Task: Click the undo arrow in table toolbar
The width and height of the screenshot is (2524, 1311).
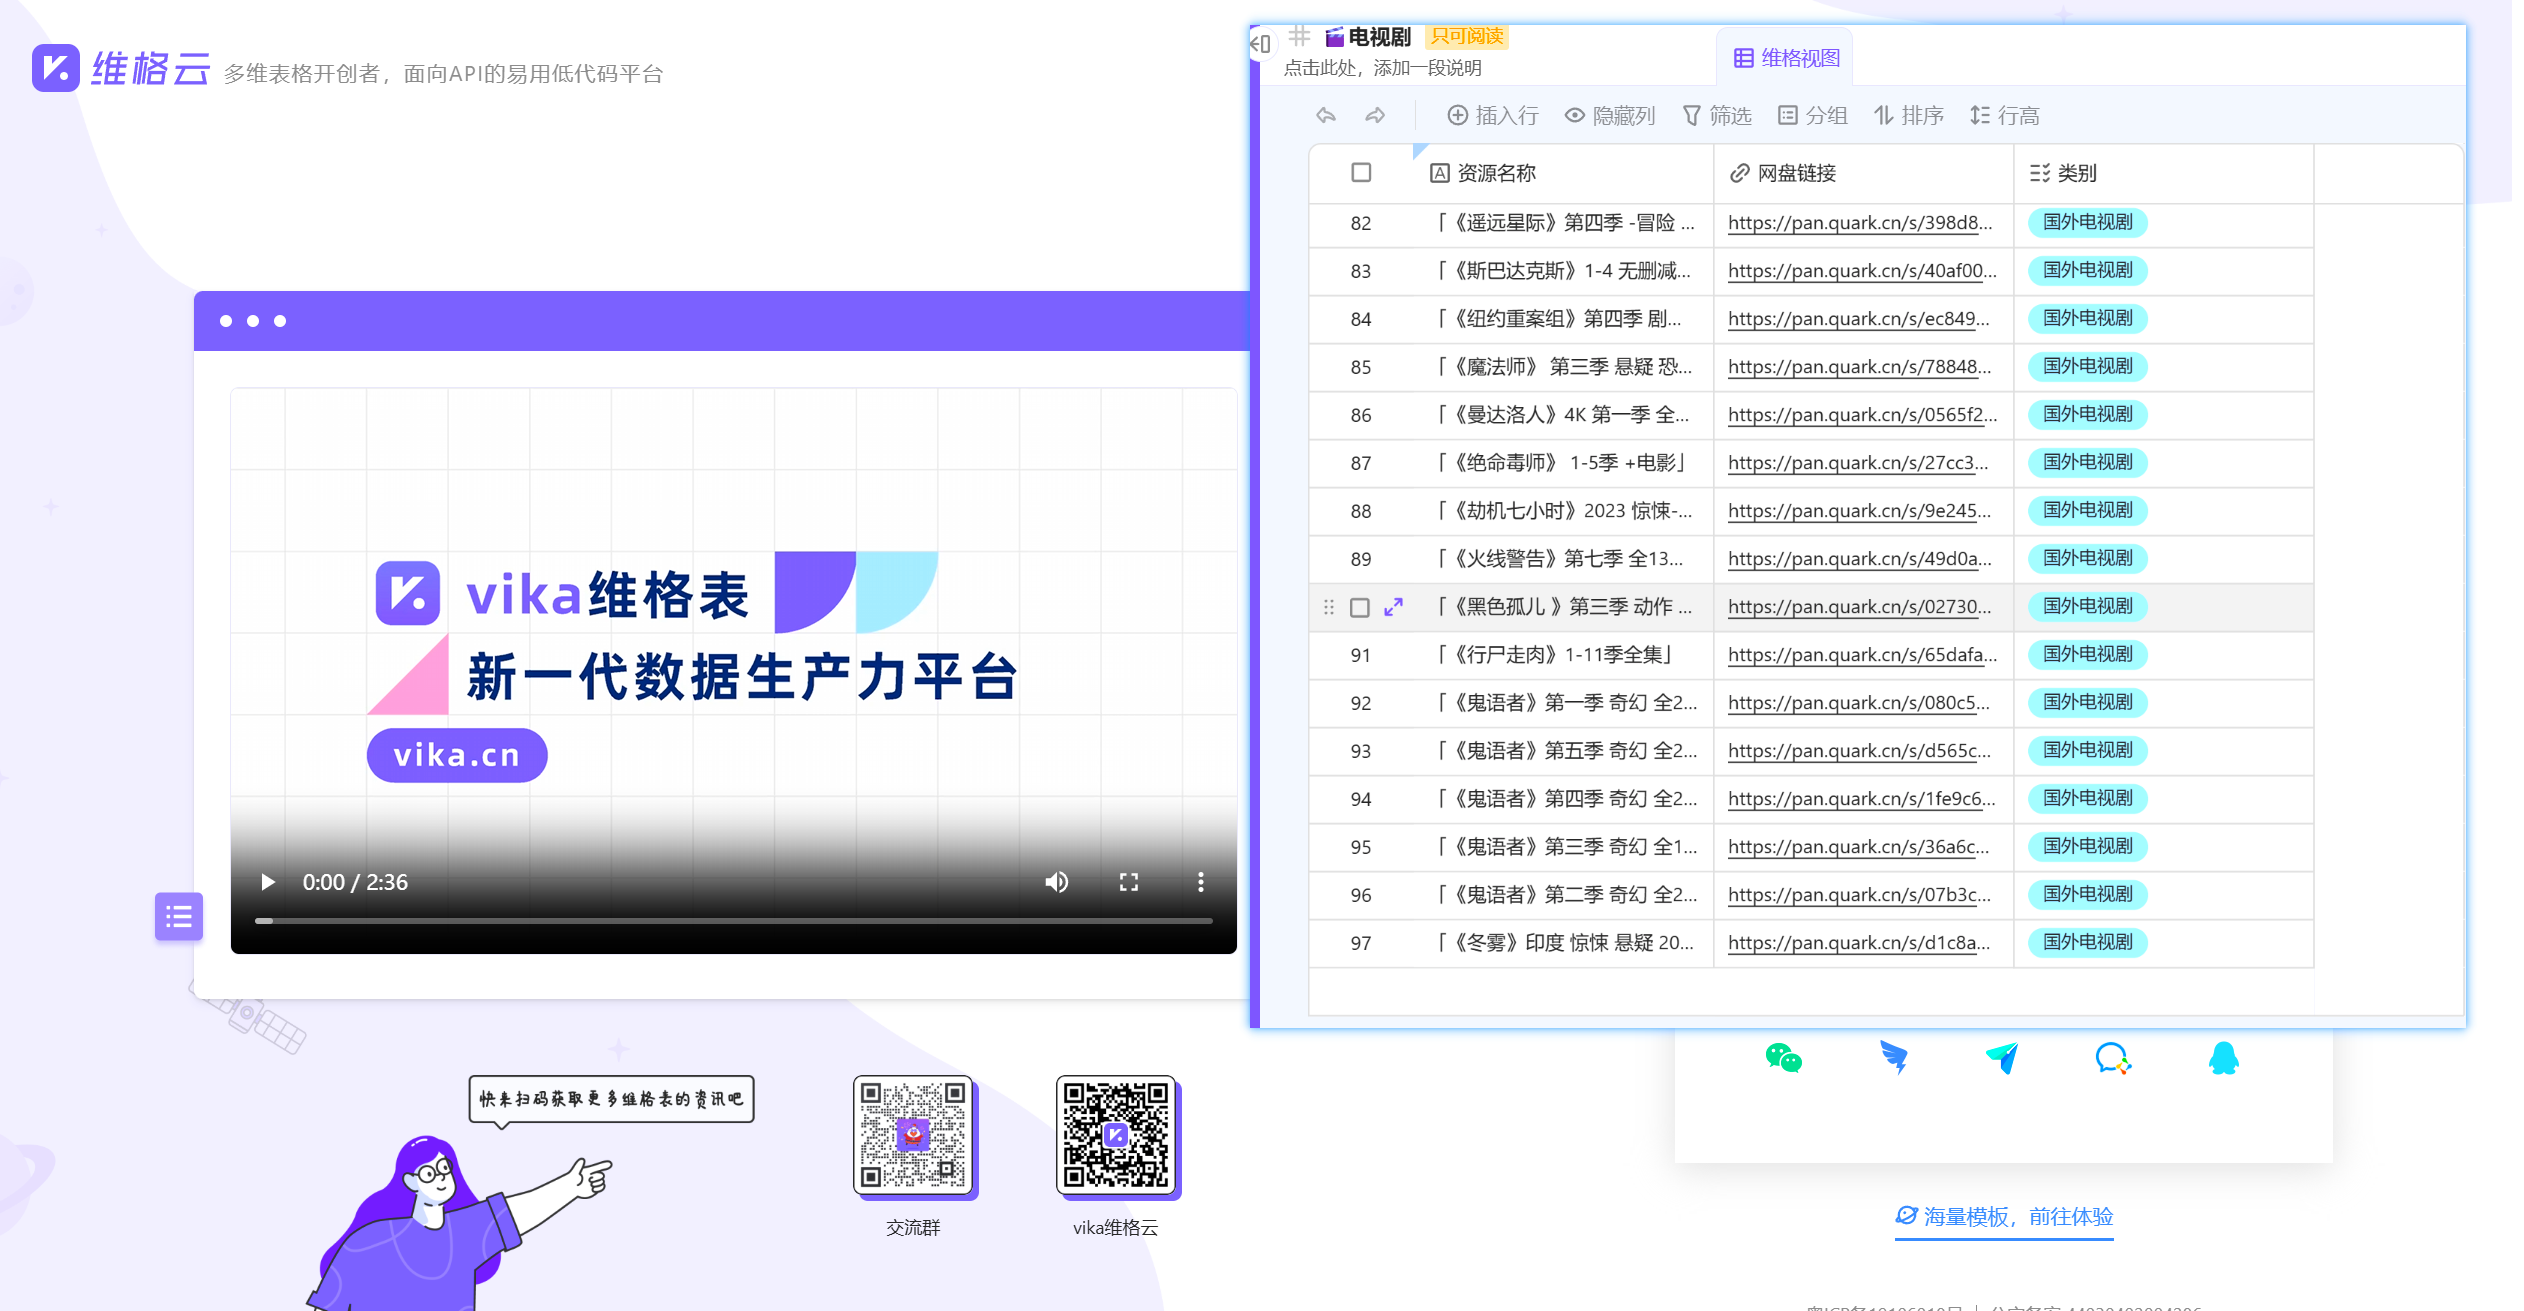Action: coord(1326,116)
